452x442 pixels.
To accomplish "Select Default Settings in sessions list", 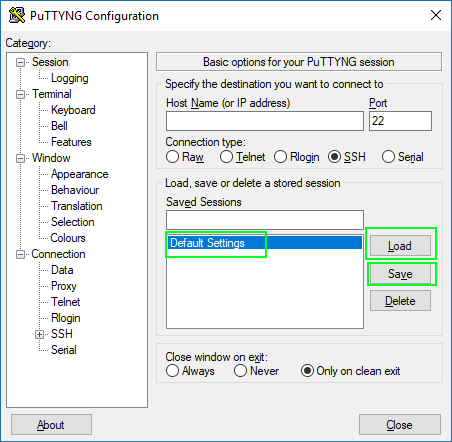I will click(x=265, y=243).
